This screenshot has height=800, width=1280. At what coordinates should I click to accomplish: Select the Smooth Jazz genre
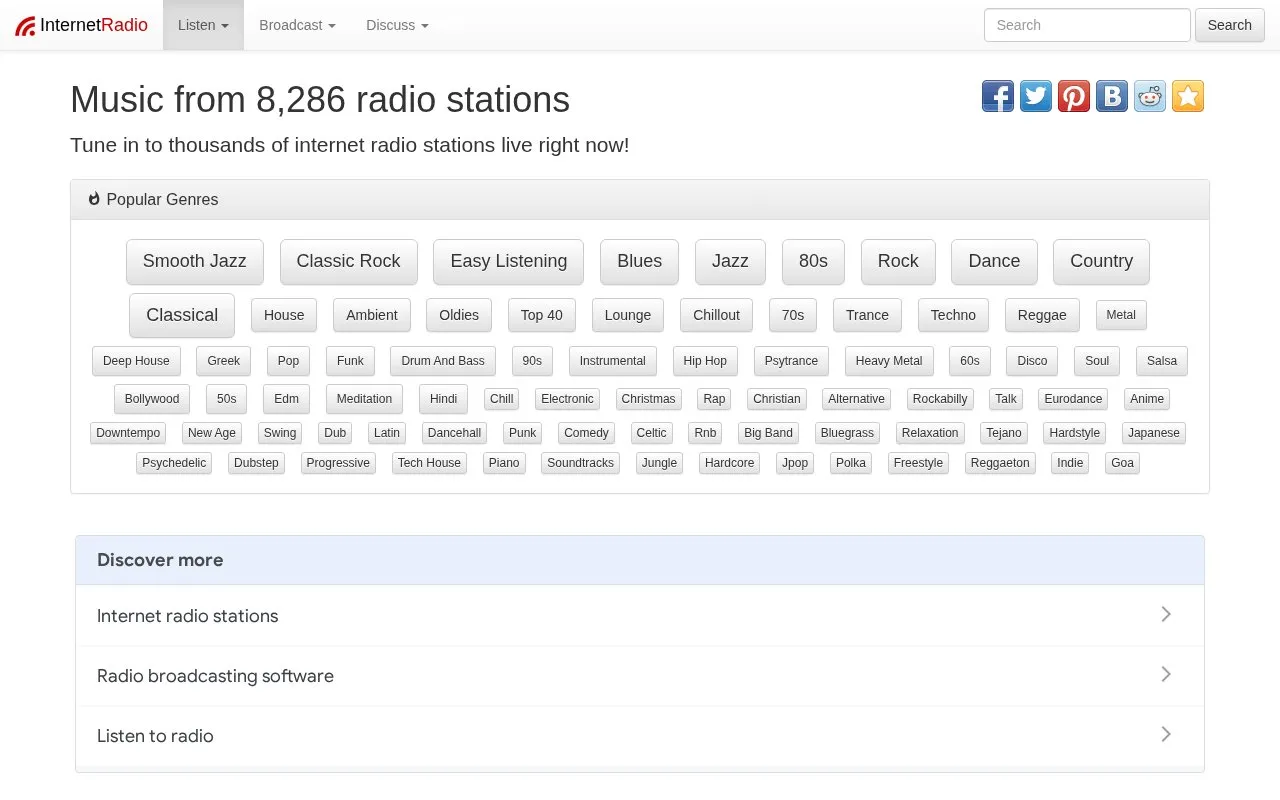pos(195,261)
